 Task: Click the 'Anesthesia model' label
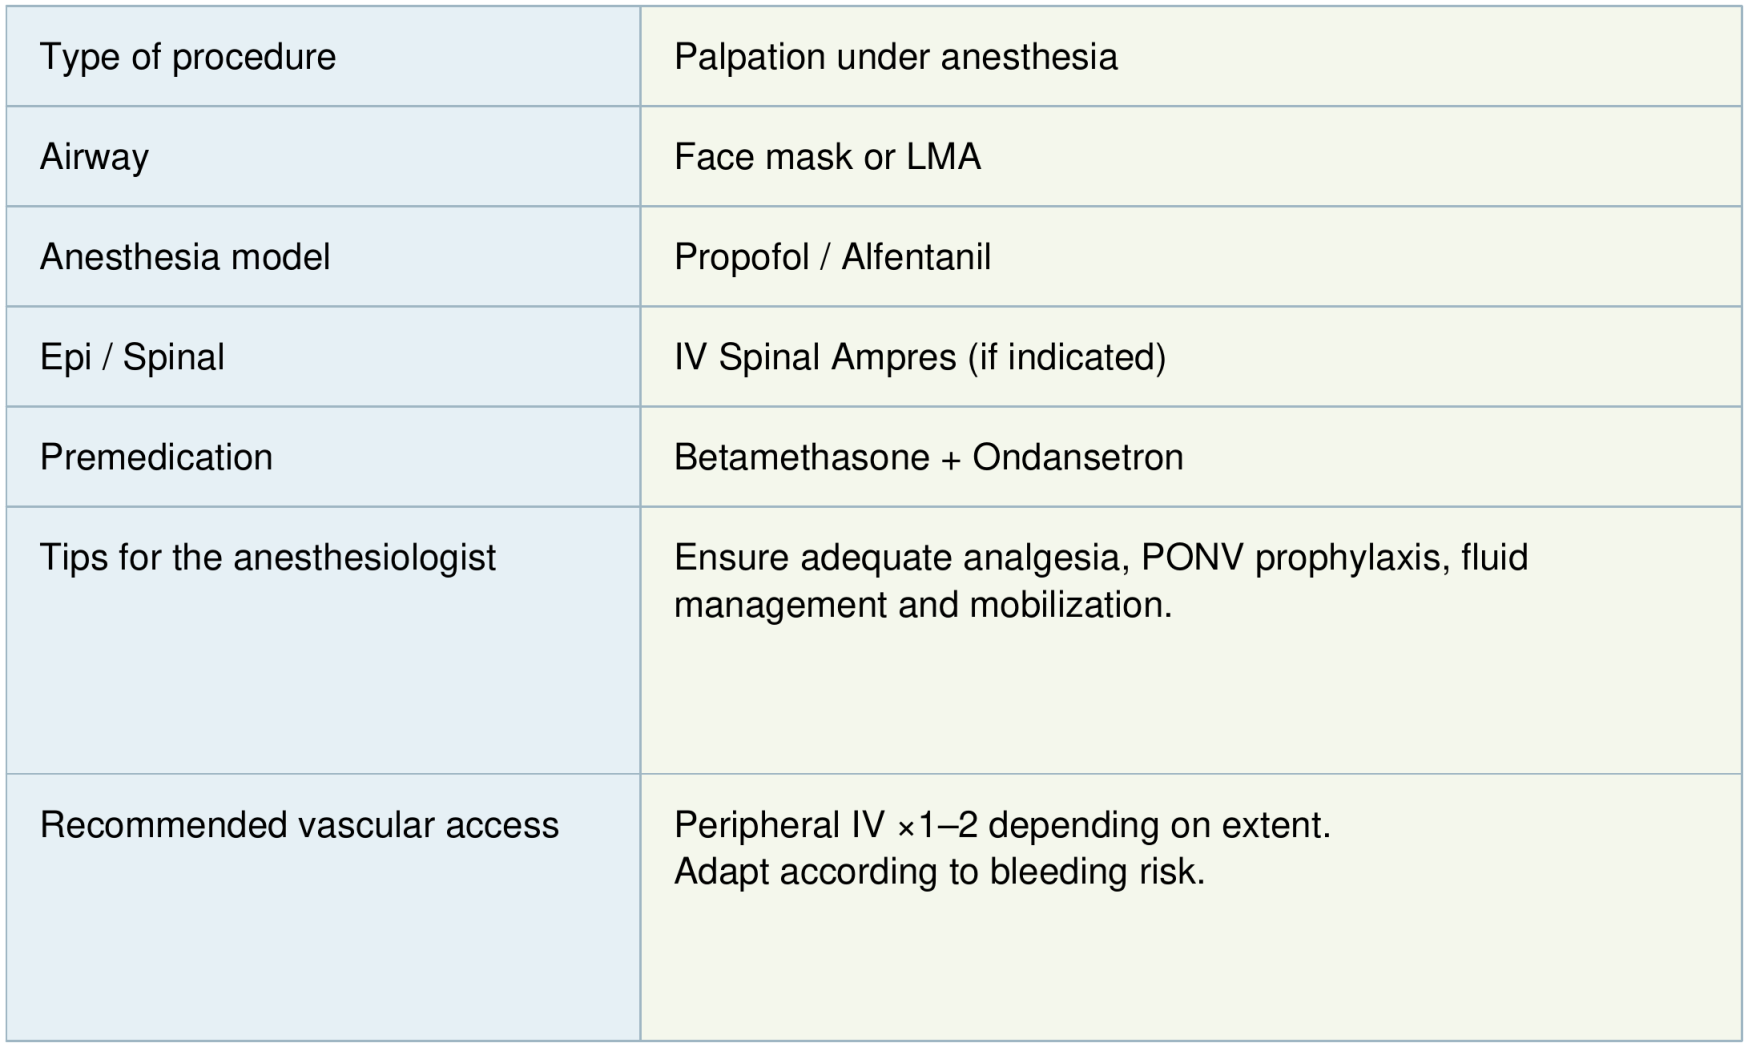[185, 257]
